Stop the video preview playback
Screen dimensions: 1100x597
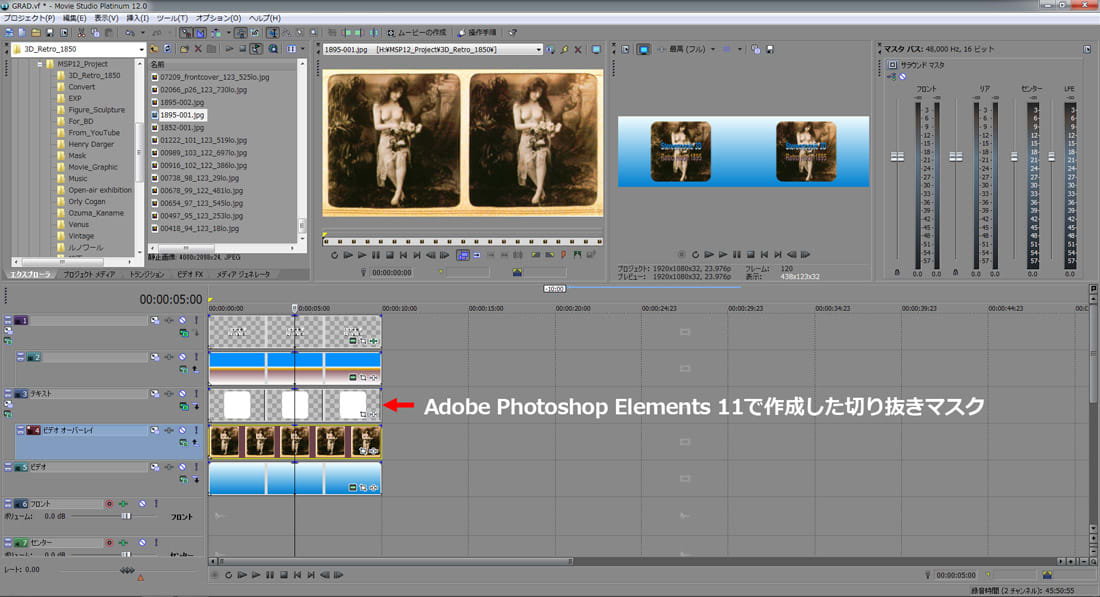[750, 255]
